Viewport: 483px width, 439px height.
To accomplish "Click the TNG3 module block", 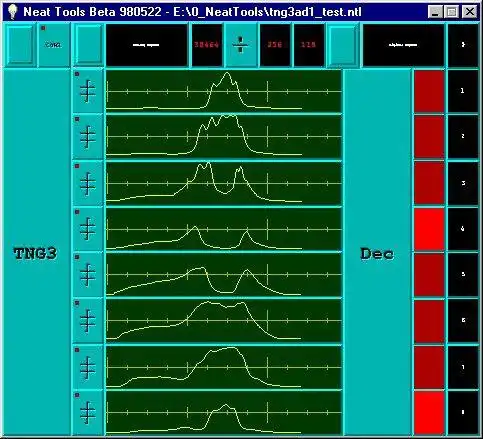I will [36, 252].
